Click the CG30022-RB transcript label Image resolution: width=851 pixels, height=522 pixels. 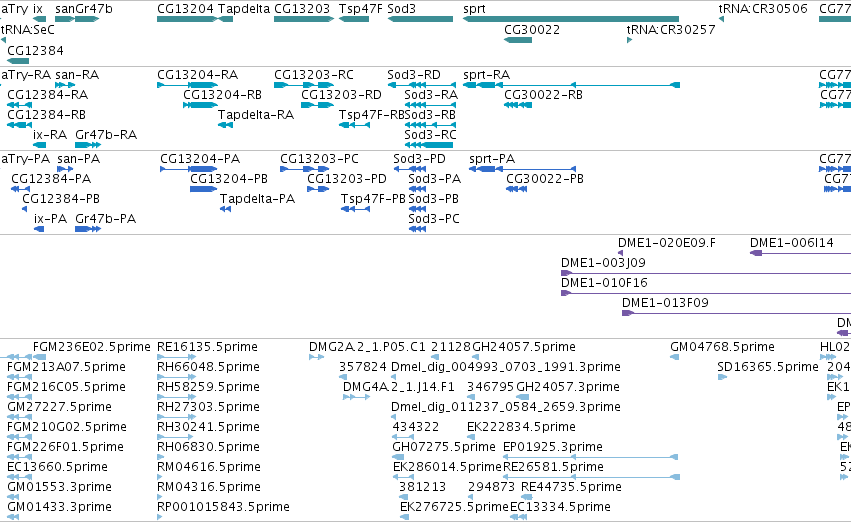pyautogui.click(x=543, y=95)
